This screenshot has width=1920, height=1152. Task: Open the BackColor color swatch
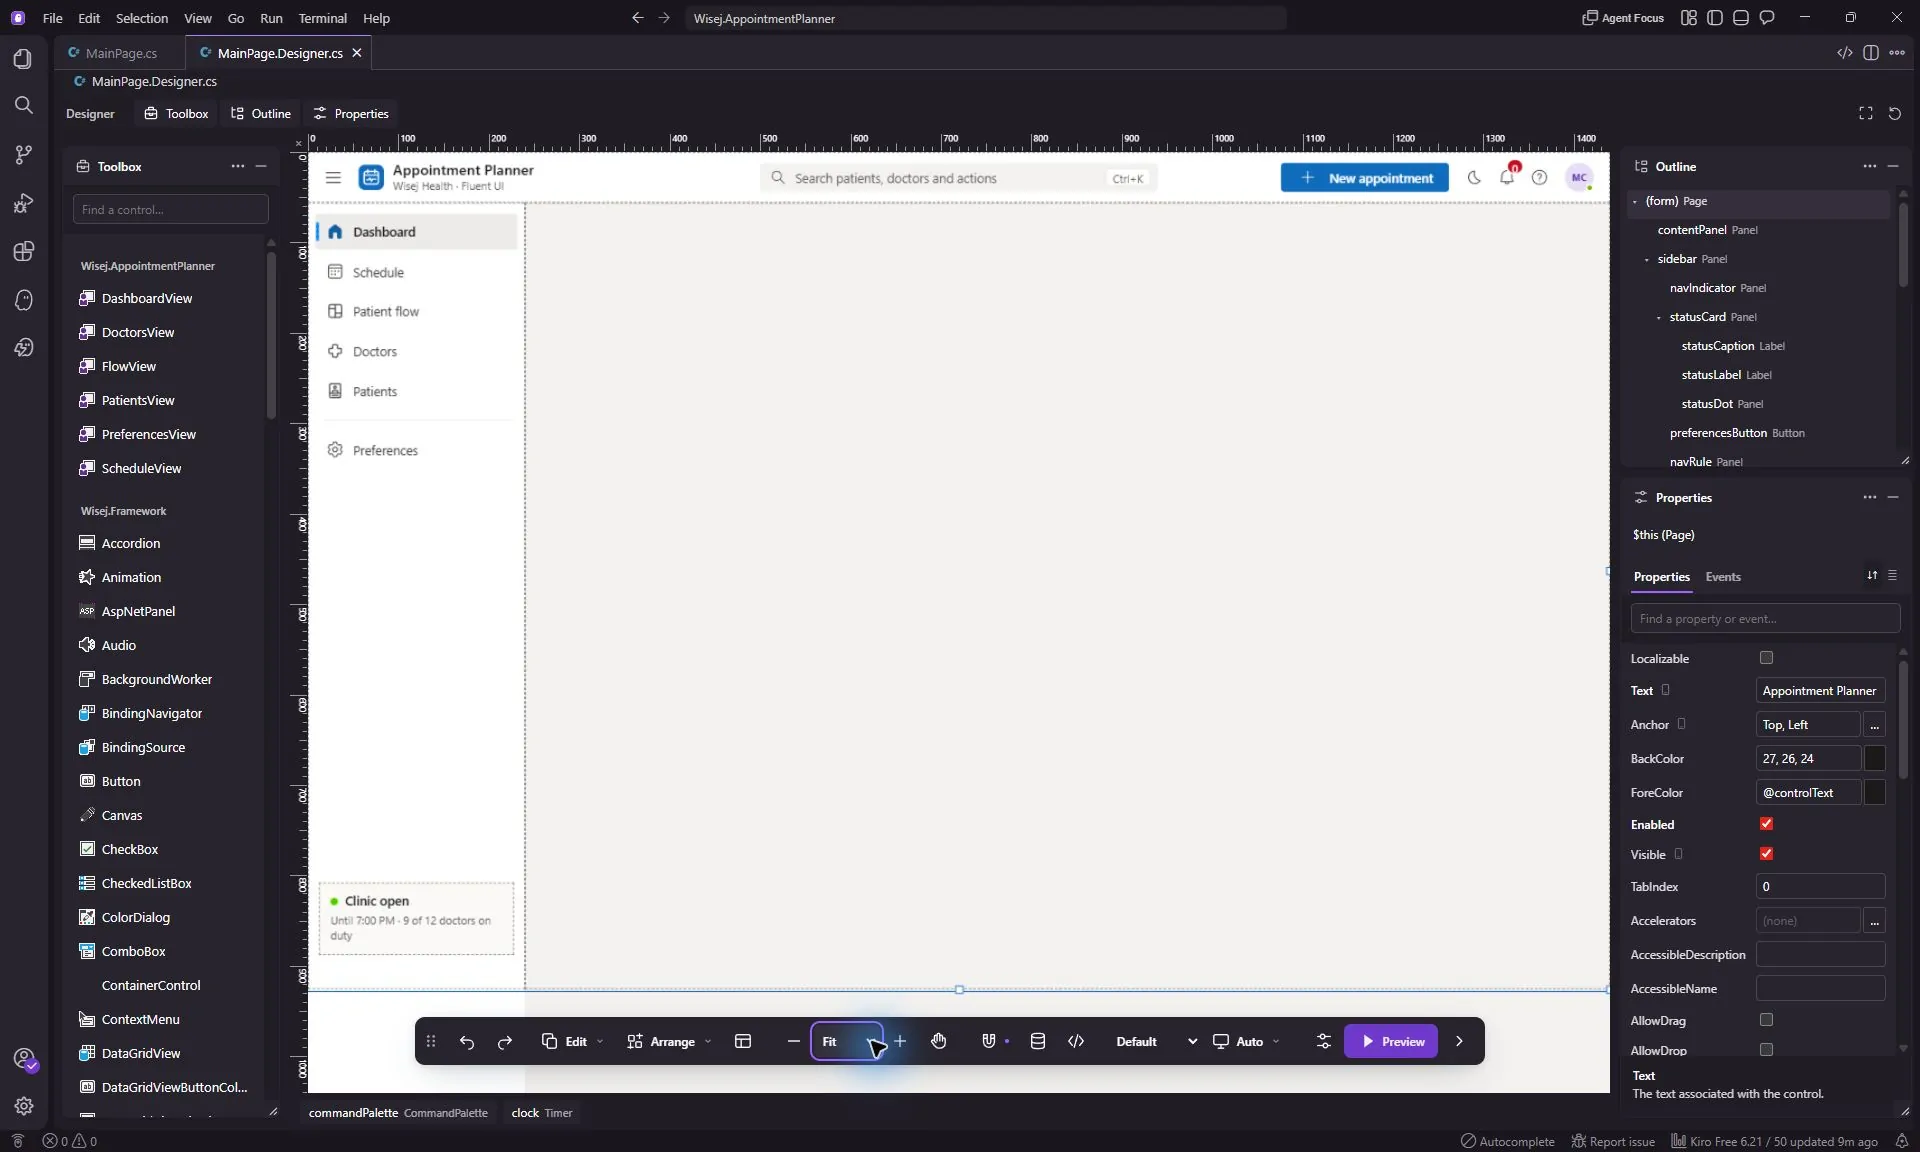(1874, 758)
